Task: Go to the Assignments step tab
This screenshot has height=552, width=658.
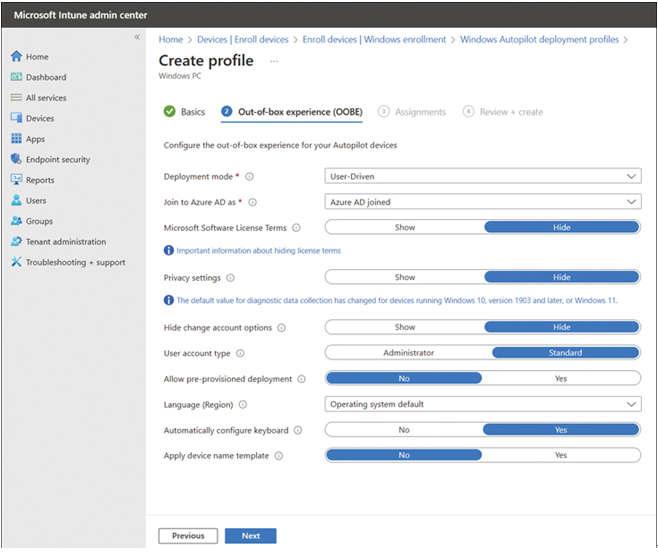Action: (x=412, y=112)
